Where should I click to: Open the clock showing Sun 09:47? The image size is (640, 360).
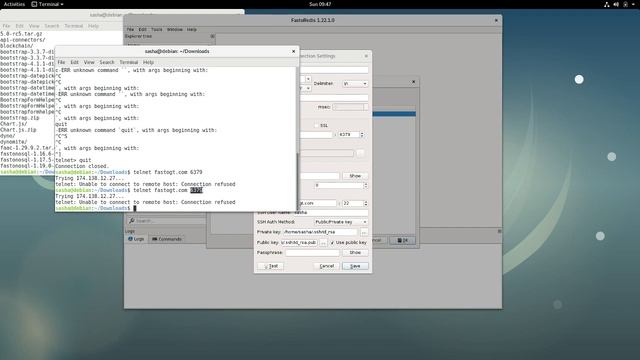(320, 4)
